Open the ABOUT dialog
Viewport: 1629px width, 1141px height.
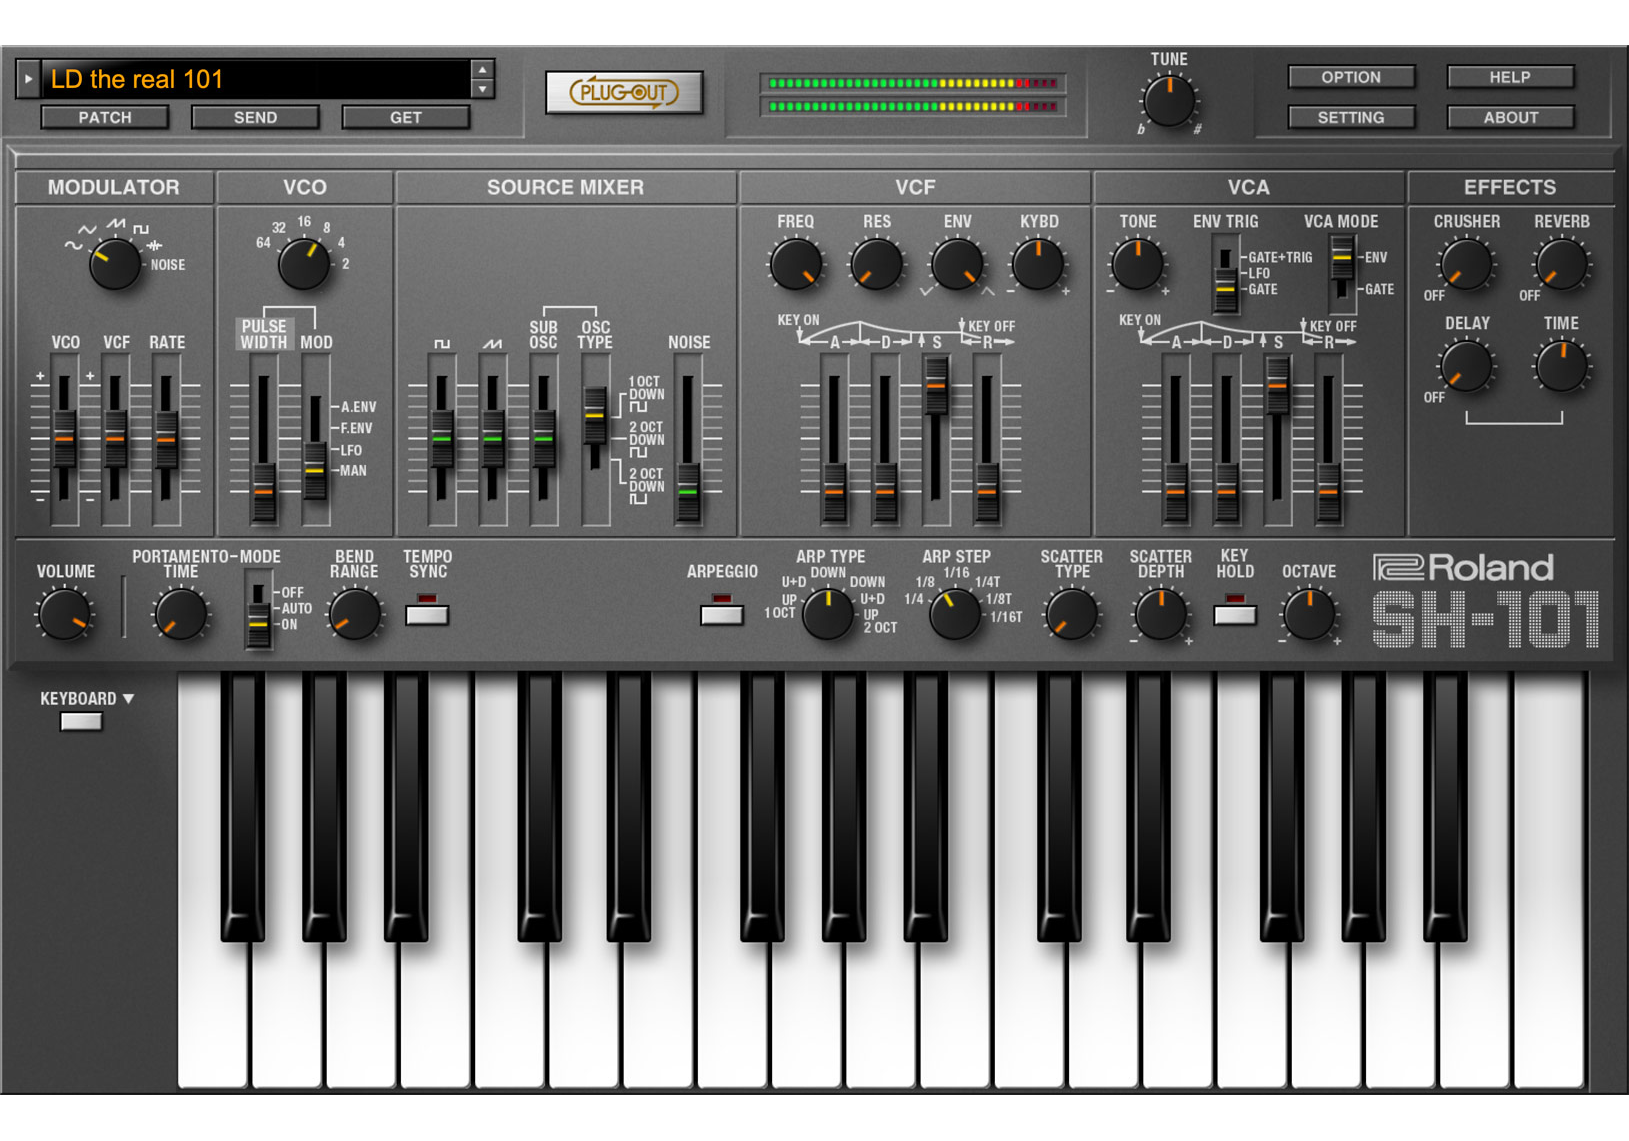point(1510,117)
